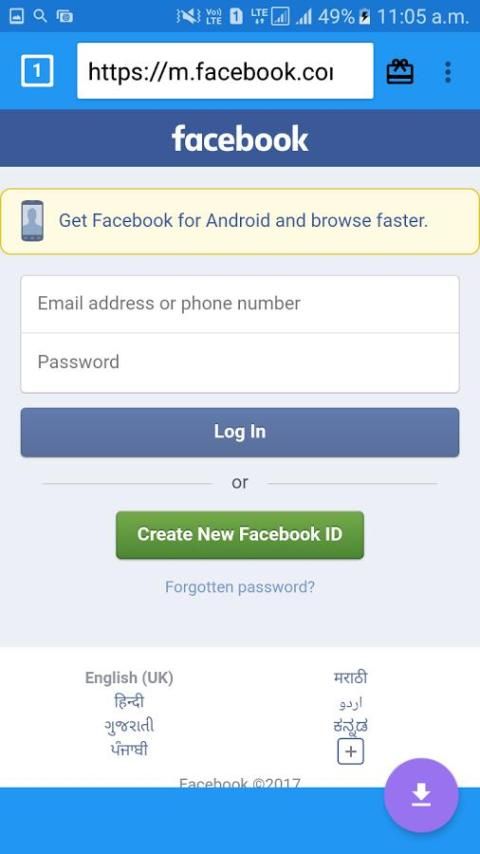Open the Forgotten password? link

tap(240, 587)
